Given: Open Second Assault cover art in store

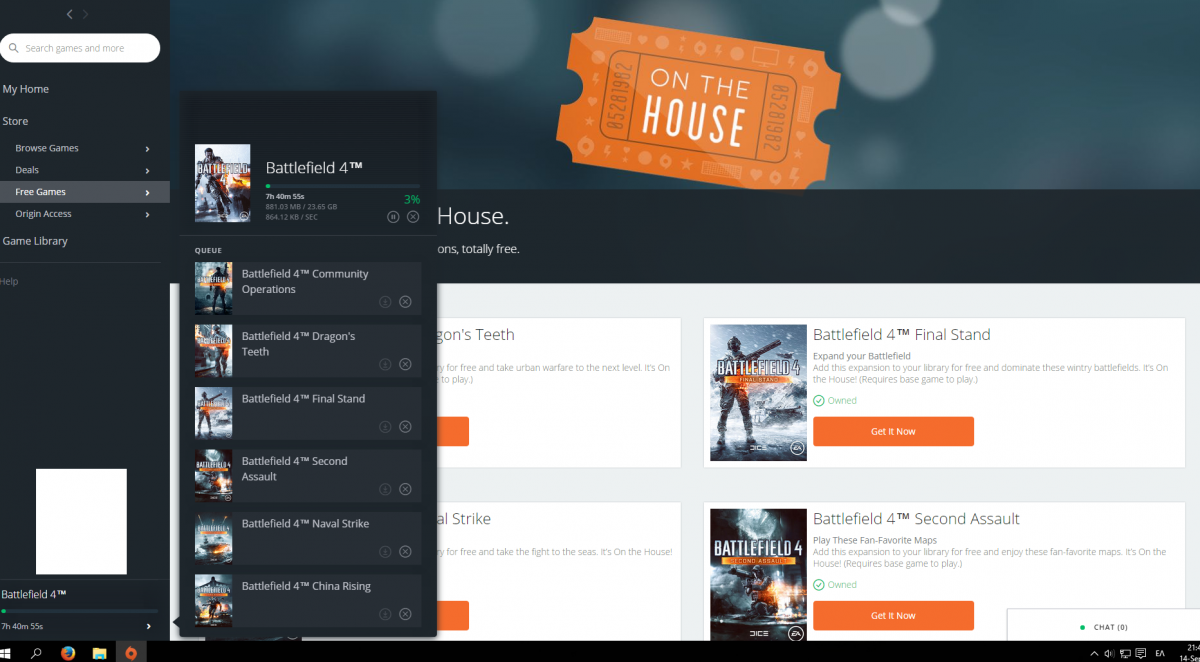Looking at the screenshot, I should [x=758, y=575].
